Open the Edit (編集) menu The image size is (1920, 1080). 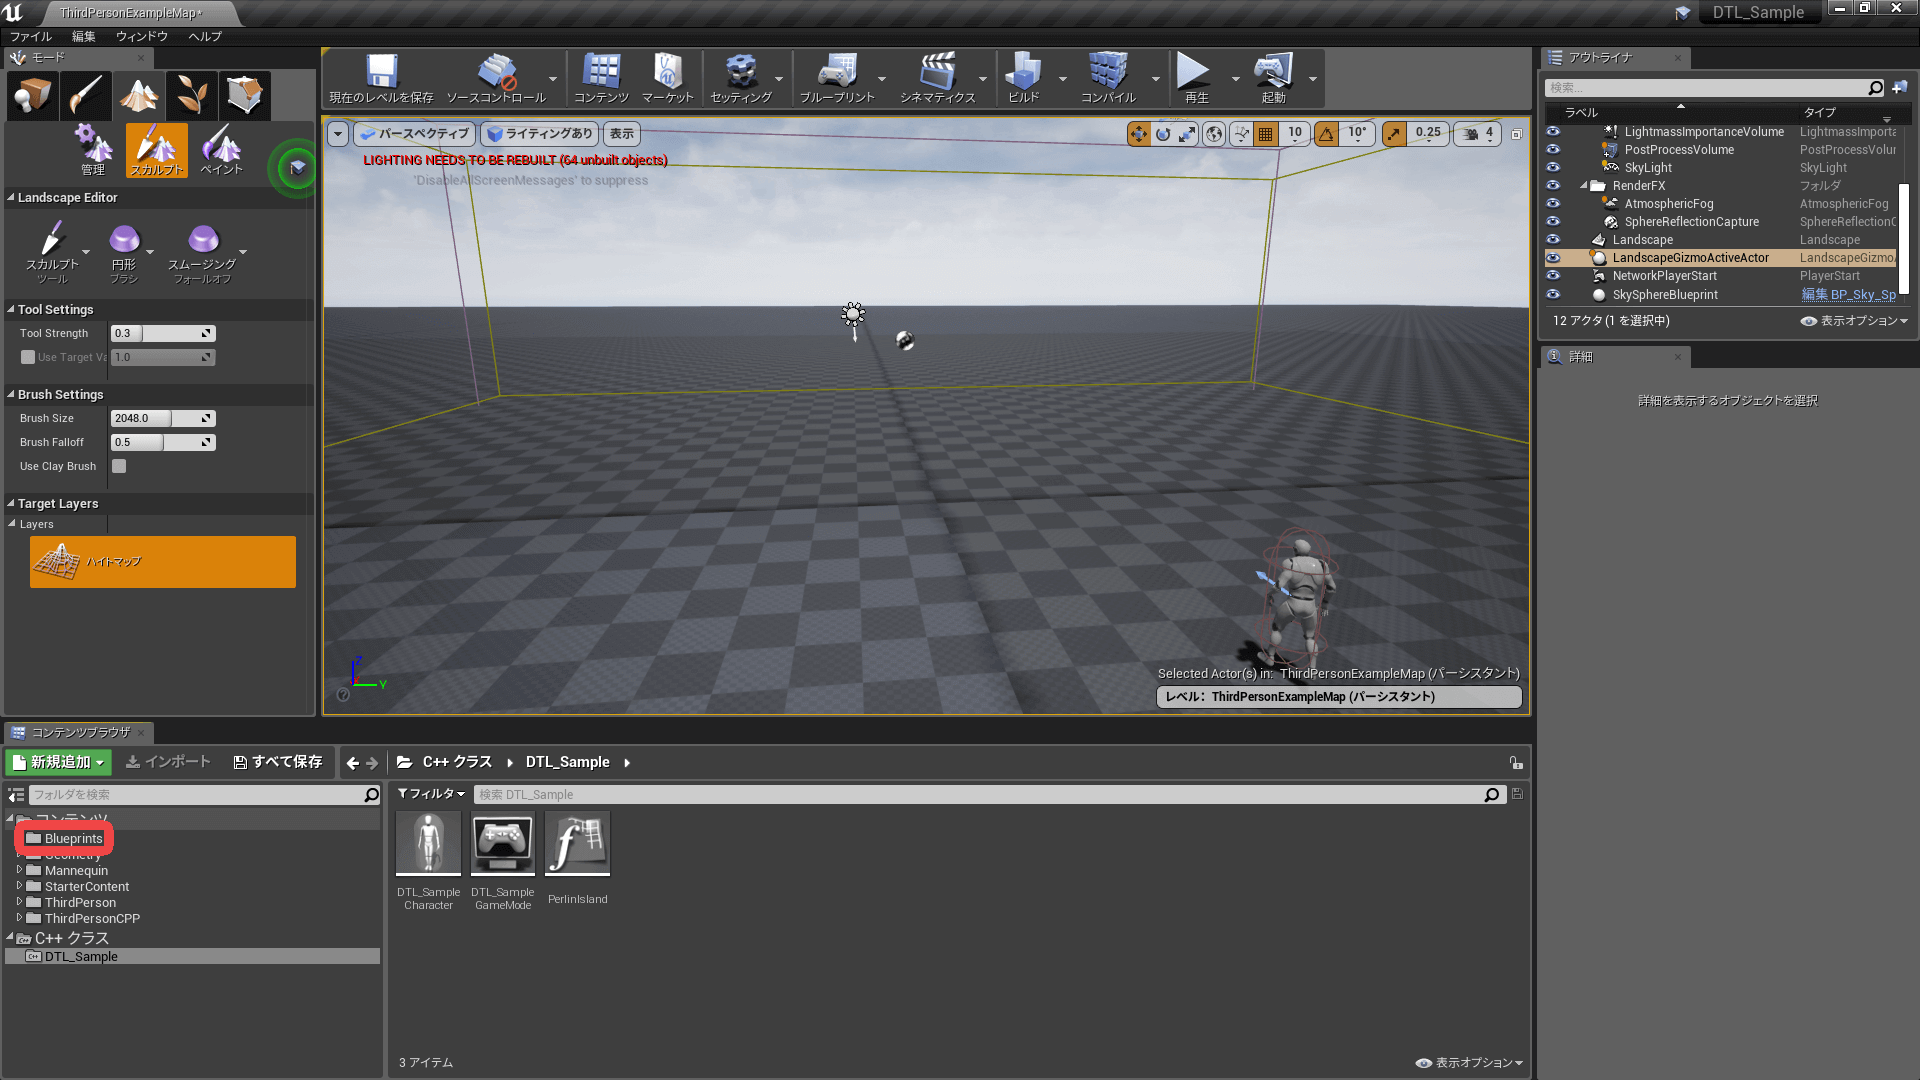coord(84,36)
